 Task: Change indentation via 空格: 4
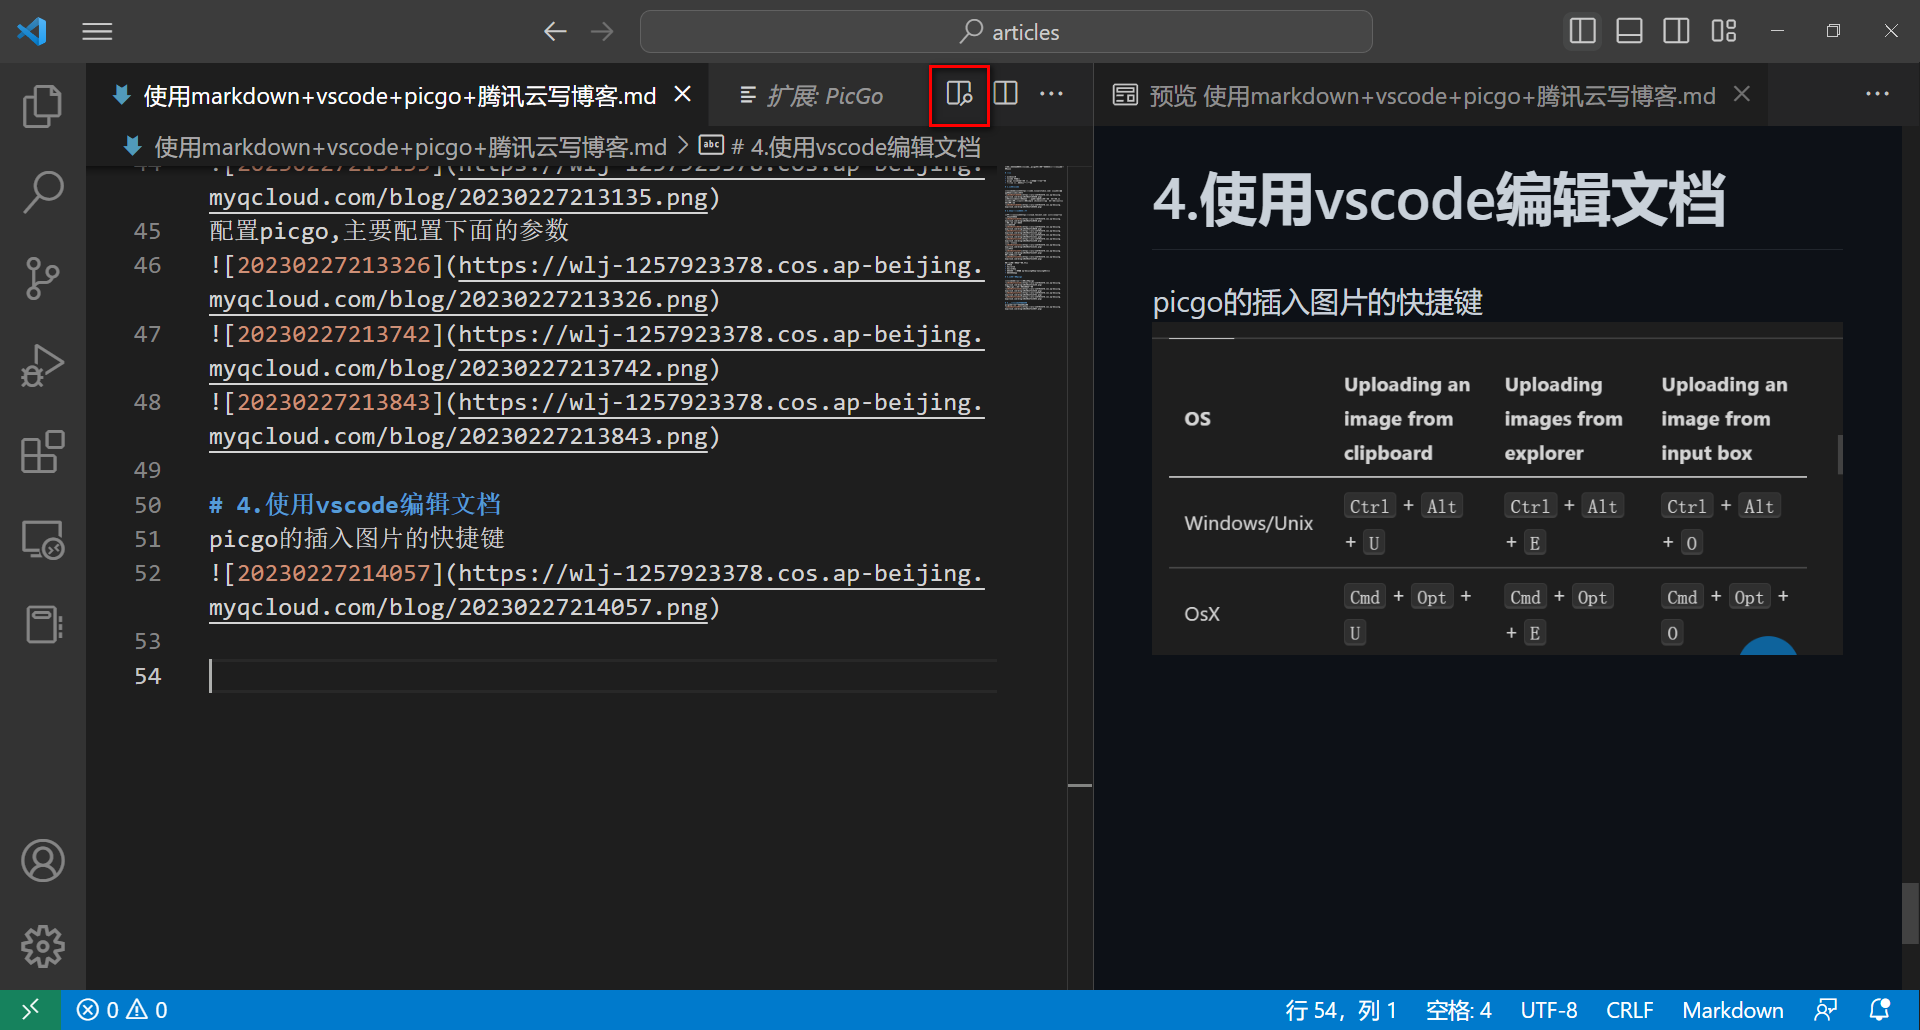tap(1458, 1010)
